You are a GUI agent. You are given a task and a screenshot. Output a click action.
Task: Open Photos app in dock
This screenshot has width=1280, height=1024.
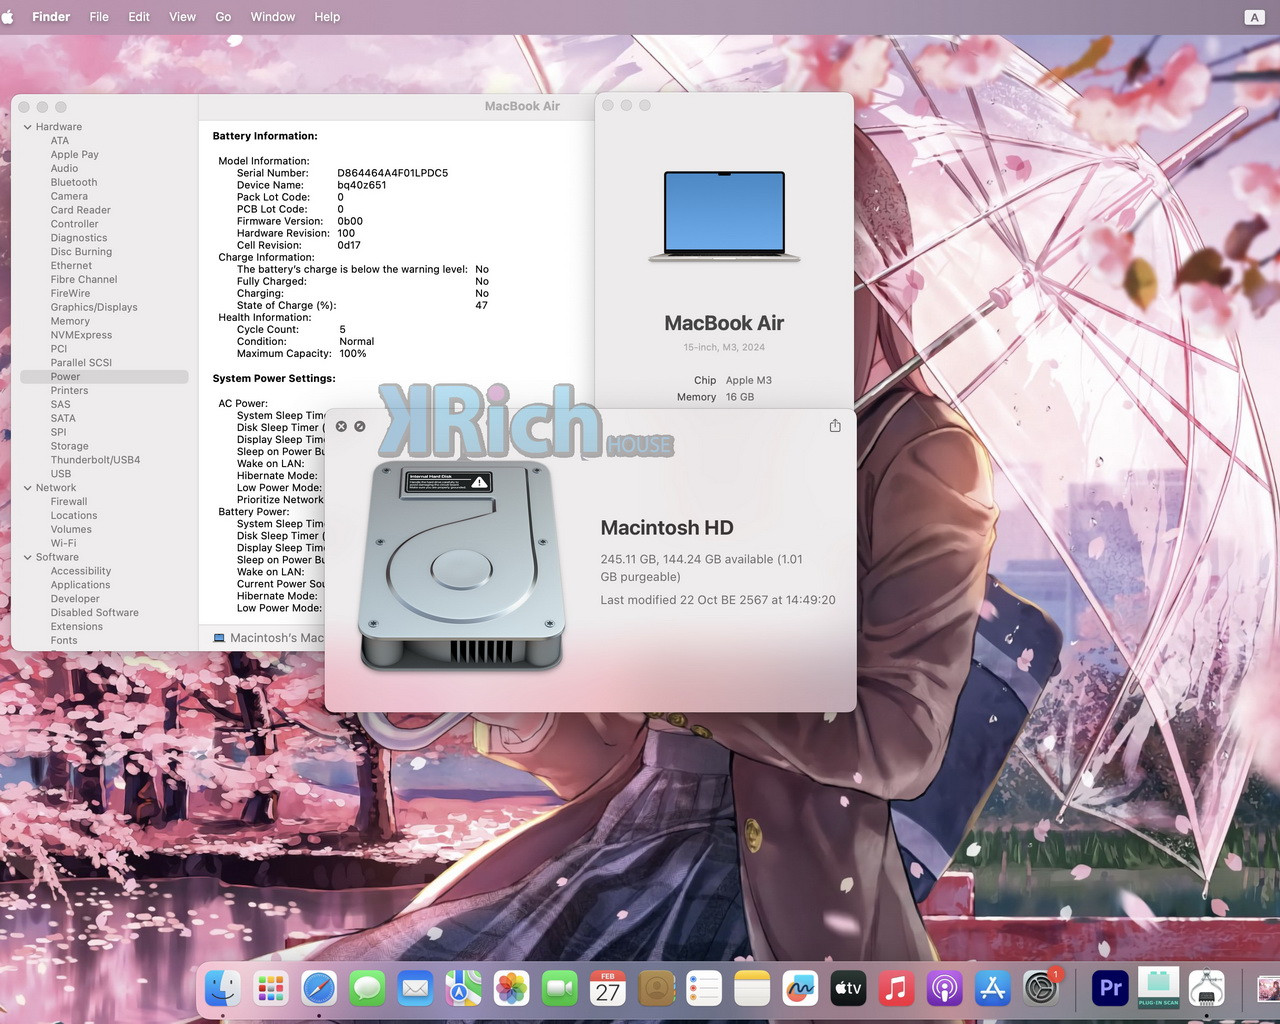click(511, 989)
